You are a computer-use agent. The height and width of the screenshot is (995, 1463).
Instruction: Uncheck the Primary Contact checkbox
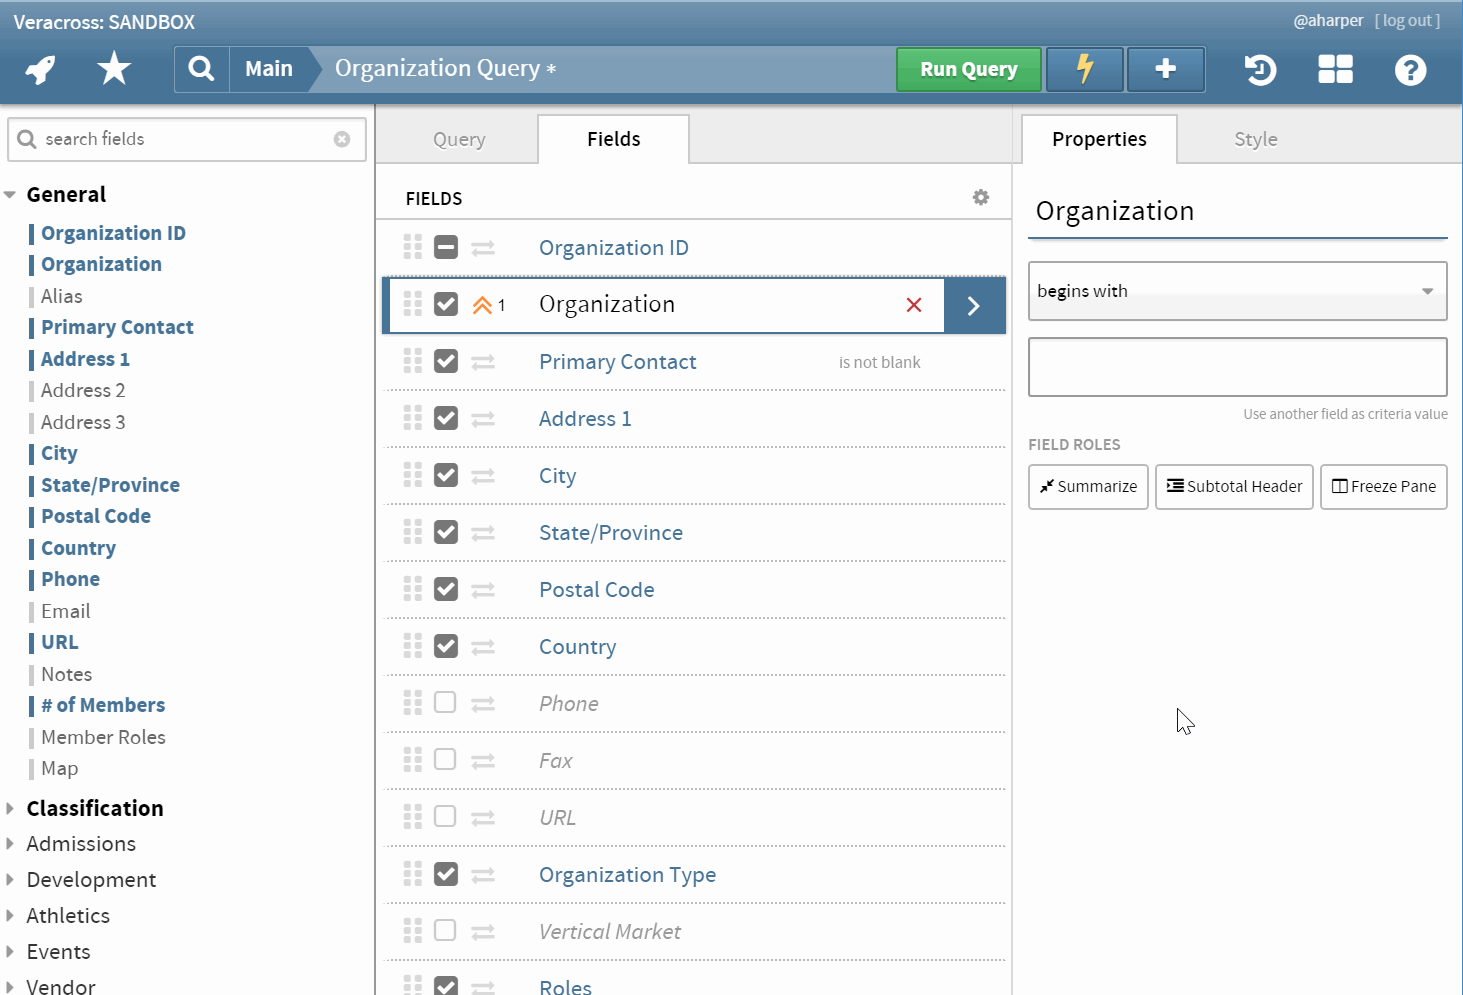446,361
